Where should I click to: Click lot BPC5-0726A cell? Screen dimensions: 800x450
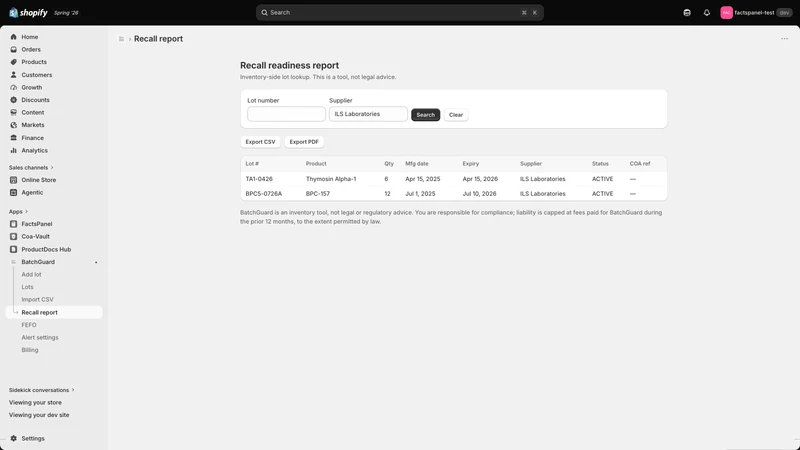pos(264,194)
